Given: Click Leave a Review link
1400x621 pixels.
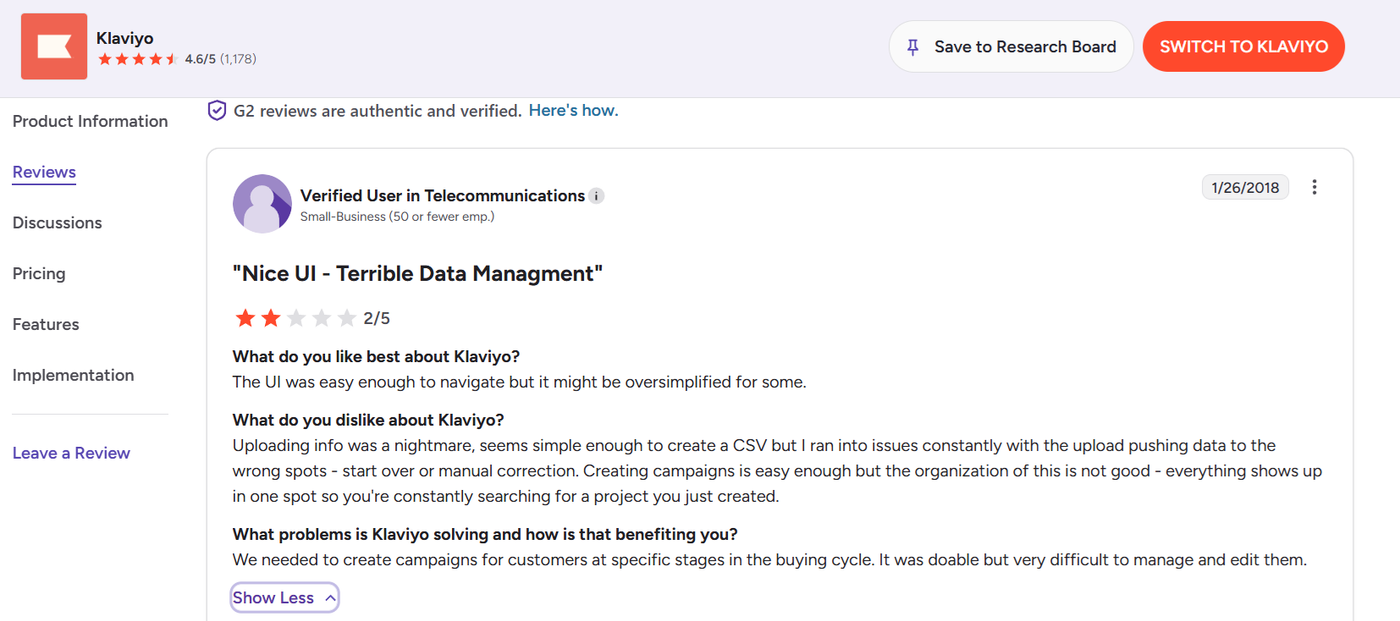Looking at the screenshot, I should [x=71, y=453].
